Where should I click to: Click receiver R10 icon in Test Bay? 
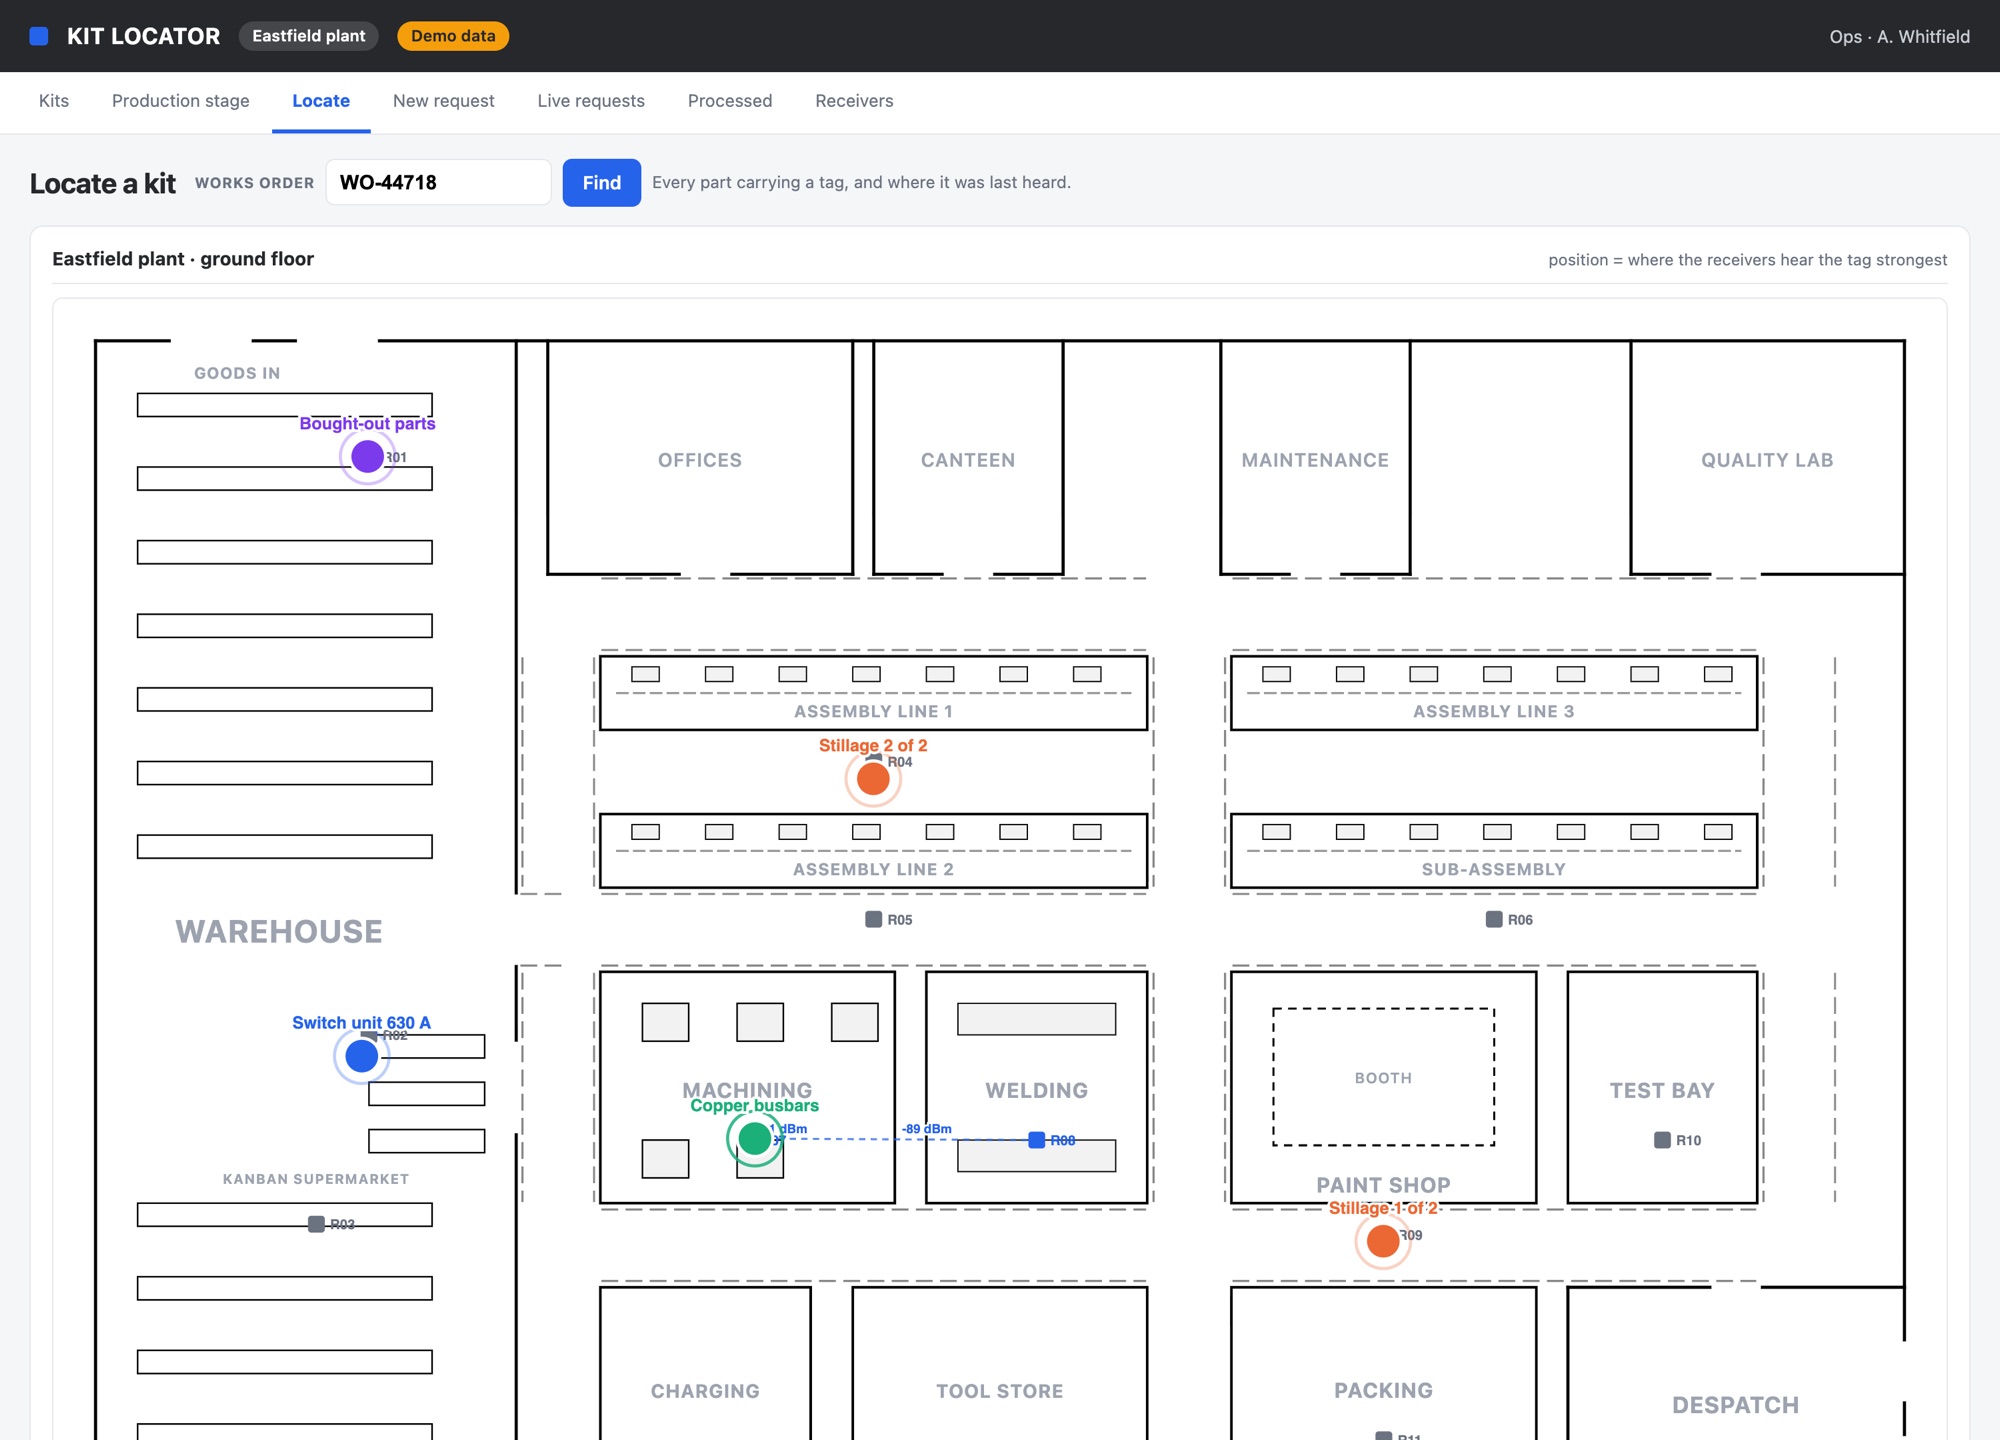point(1662,1140)
